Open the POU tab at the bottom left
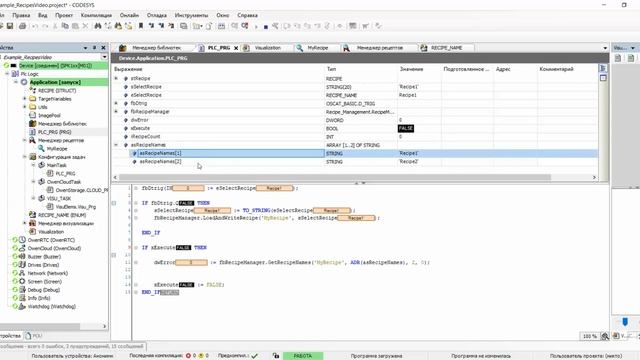 33,336
